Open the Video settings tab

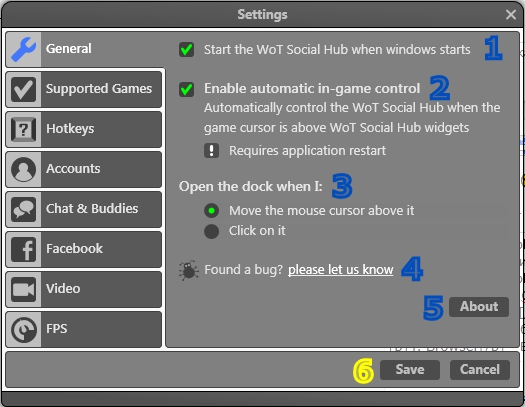(x=84, y=290)
